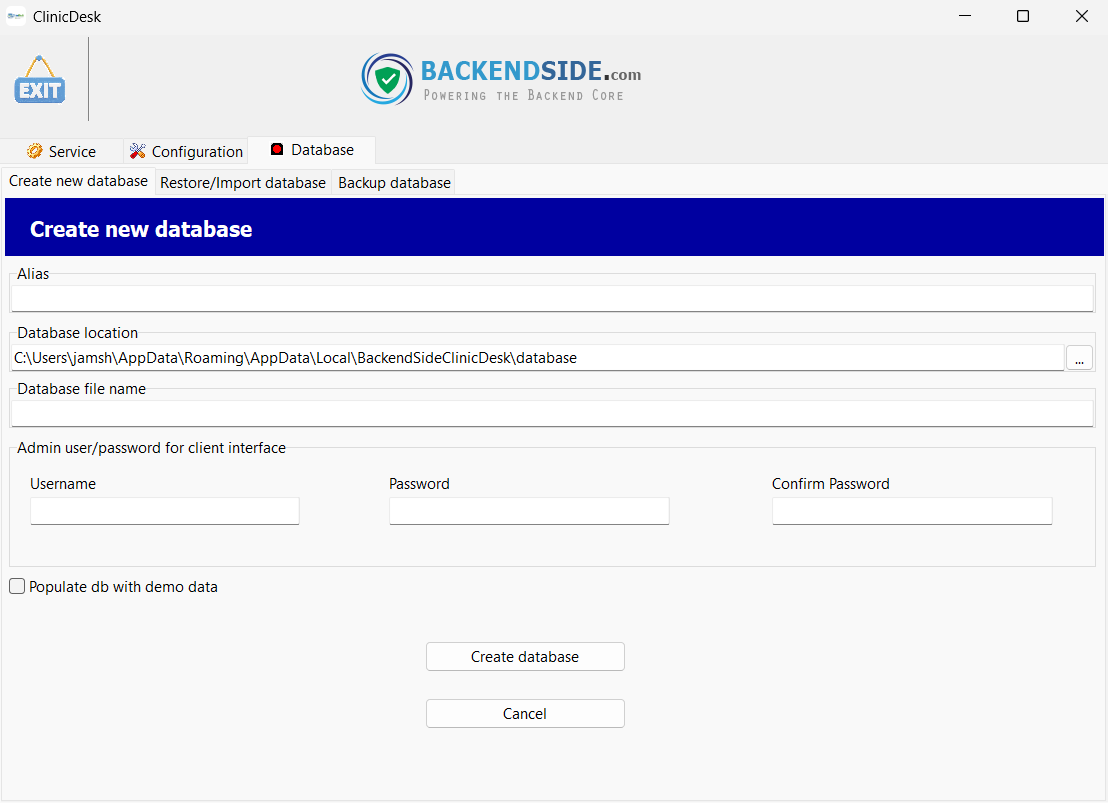Click the Cancel button

pos(525,713)
